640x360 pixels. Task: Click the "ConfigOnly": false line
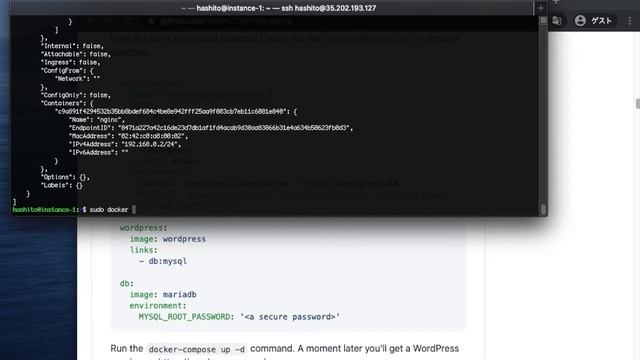coord(76,95)
